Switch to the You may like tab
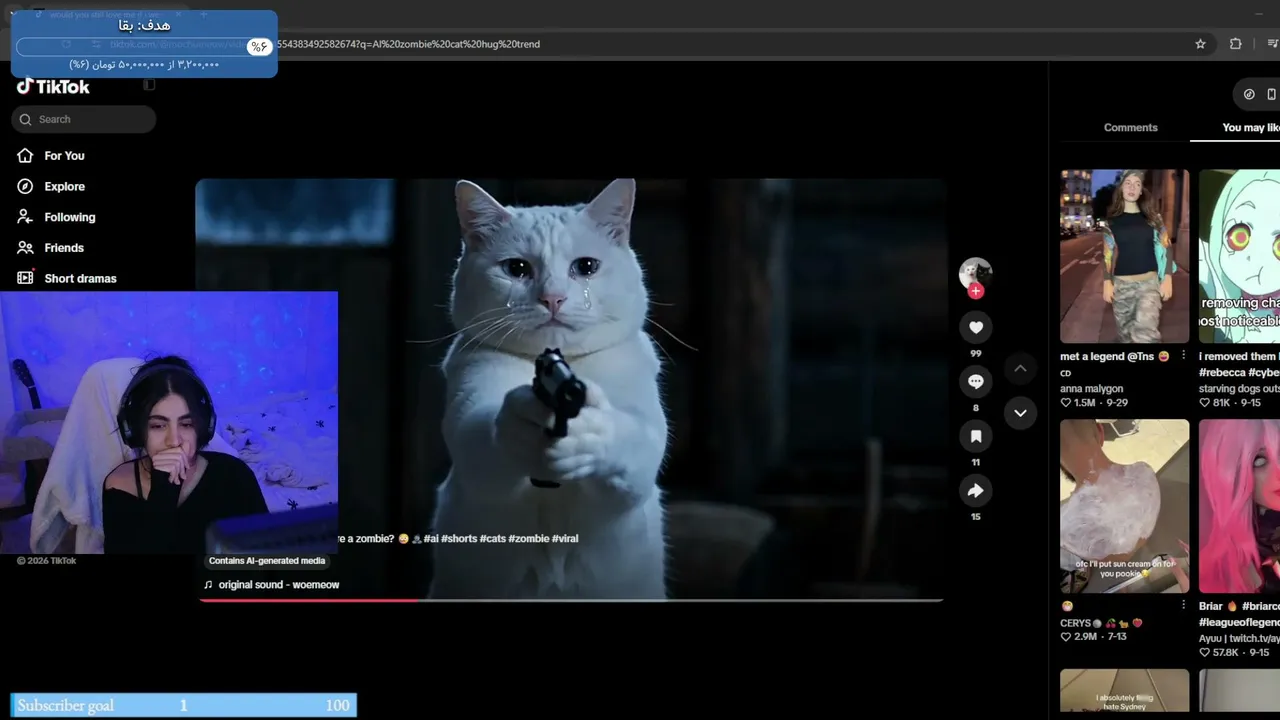This screenshot has width=1280, height=720. click(1251, 128)
